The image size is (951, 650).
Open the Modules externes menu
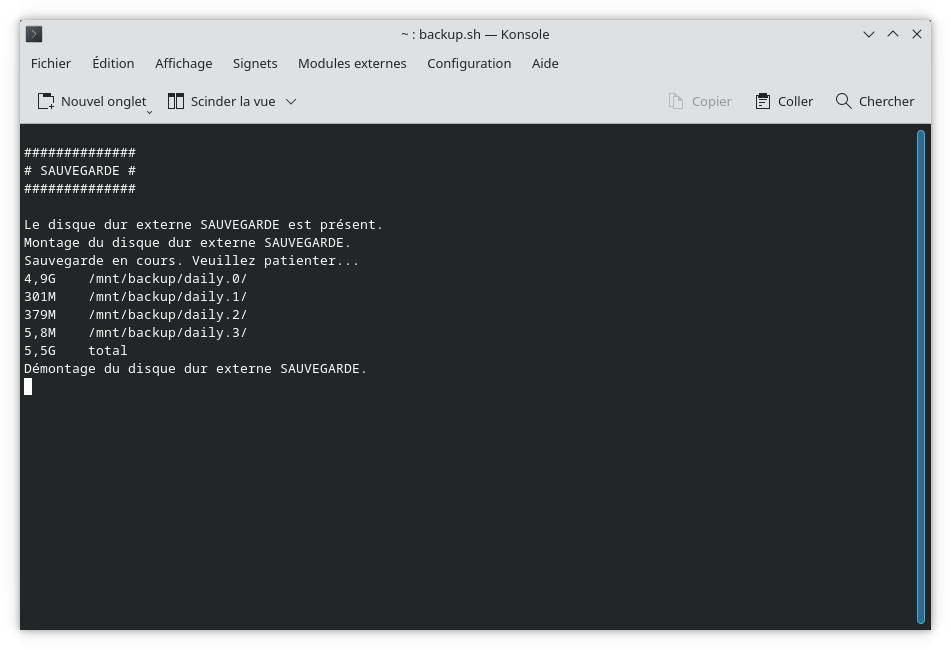pyautogui.click(x=352, y=63)
